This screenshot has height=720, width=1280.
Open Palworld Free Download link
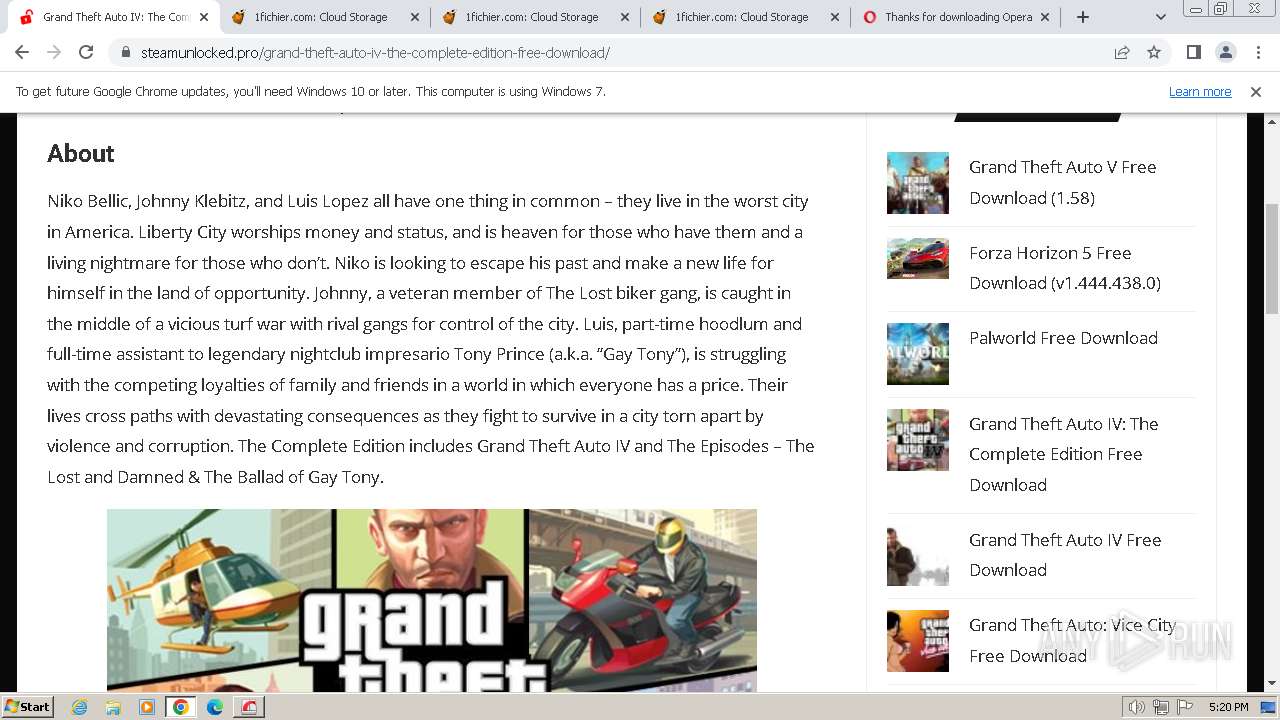1063,338
